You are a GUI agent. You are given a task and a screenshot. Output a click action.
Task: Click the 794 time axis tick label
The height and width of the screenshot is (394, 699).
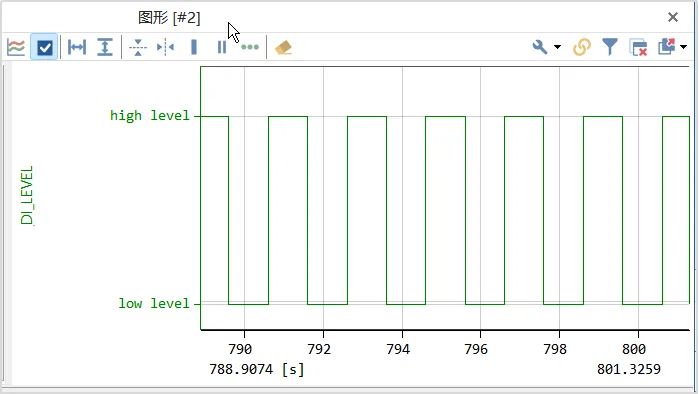point(398,349)
